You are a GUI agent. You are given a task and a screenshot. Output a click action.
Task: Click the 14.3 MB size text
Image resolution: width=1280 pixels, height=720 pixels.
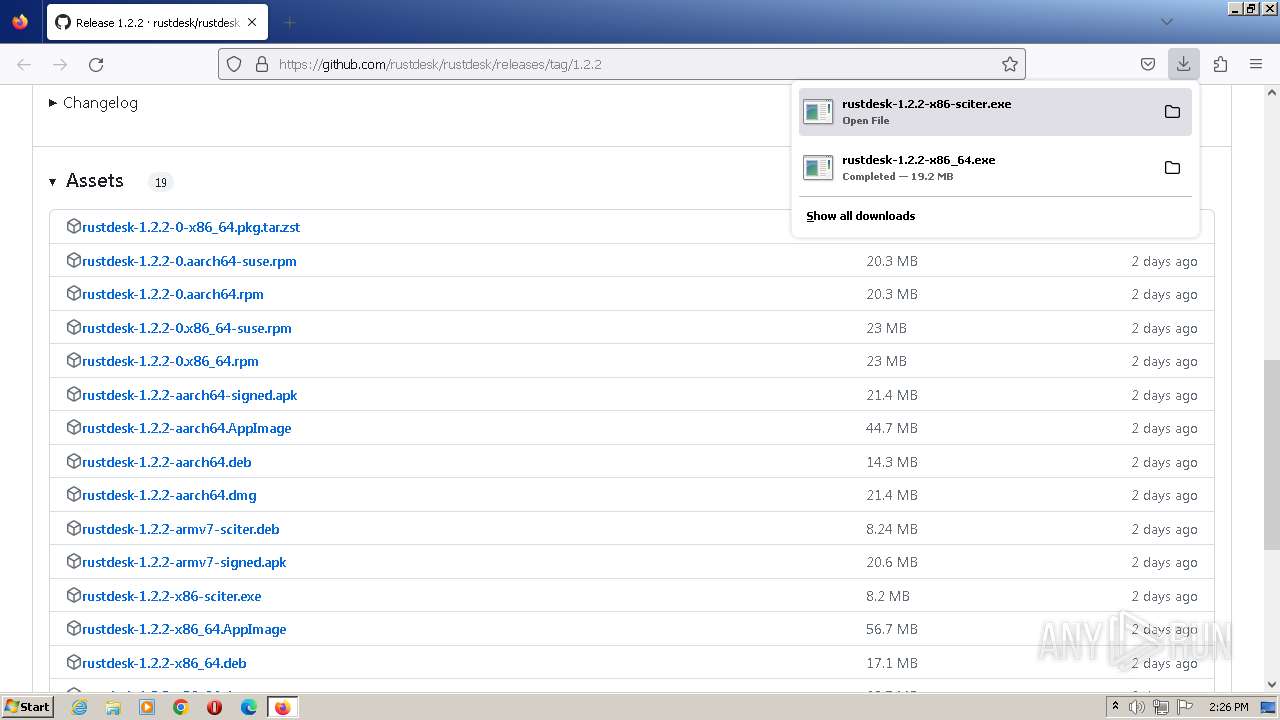[x=892, y=462]
